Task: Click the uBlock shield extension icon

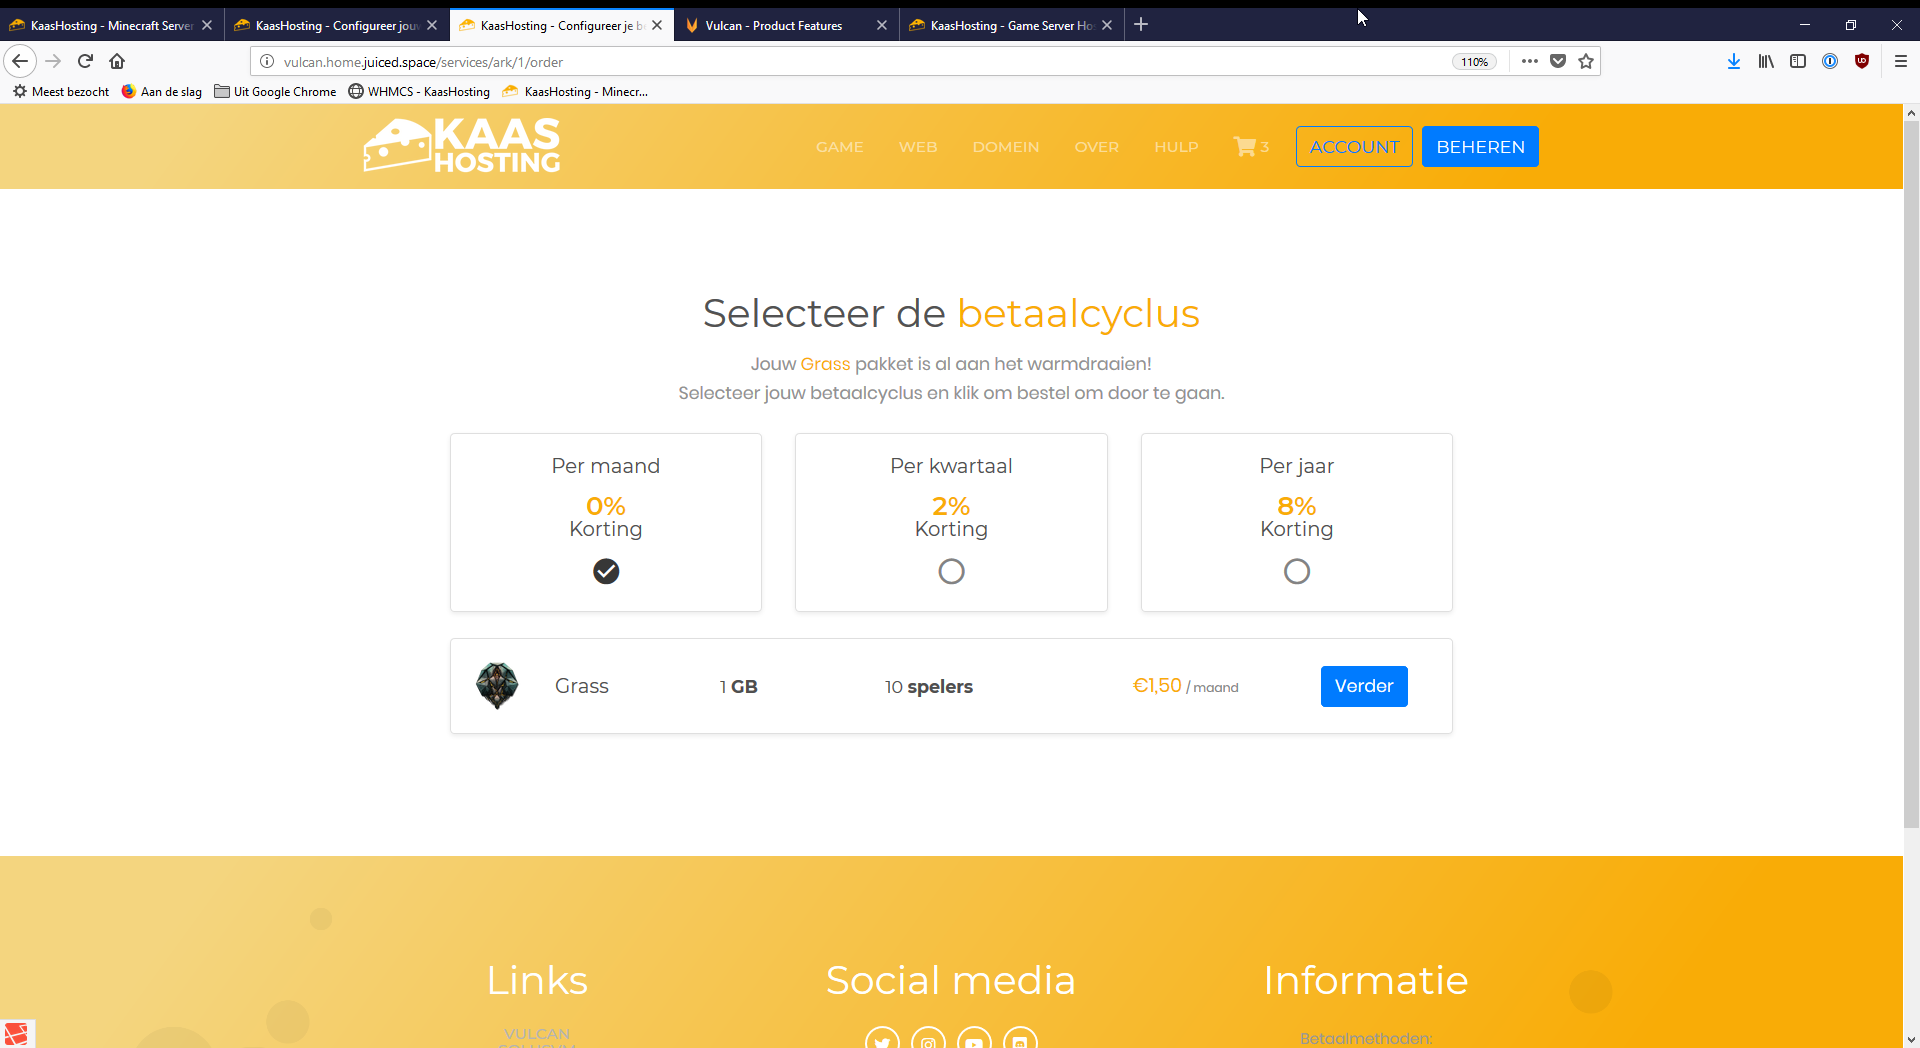Action: pyautogui.click(x=1862, y=61)
